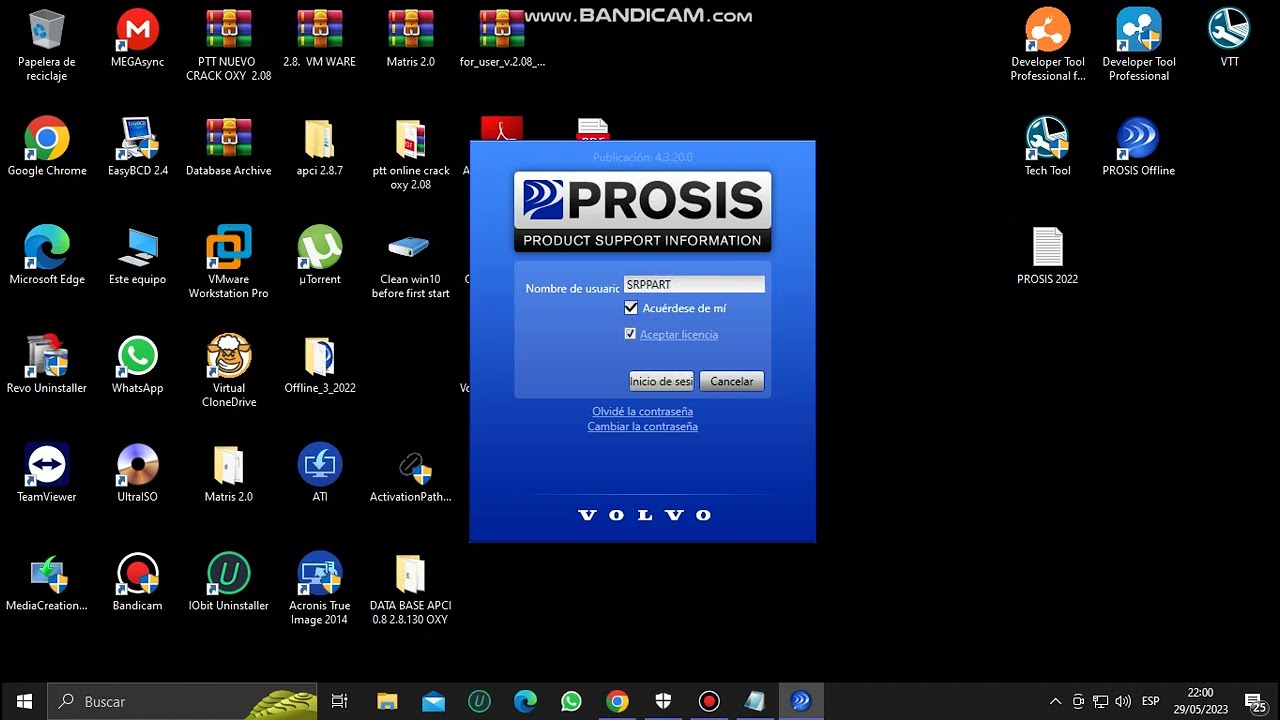1280x720 pixels.
Task: Select the Offline_3_2022 folder
Action: click(x=319, y=364)
